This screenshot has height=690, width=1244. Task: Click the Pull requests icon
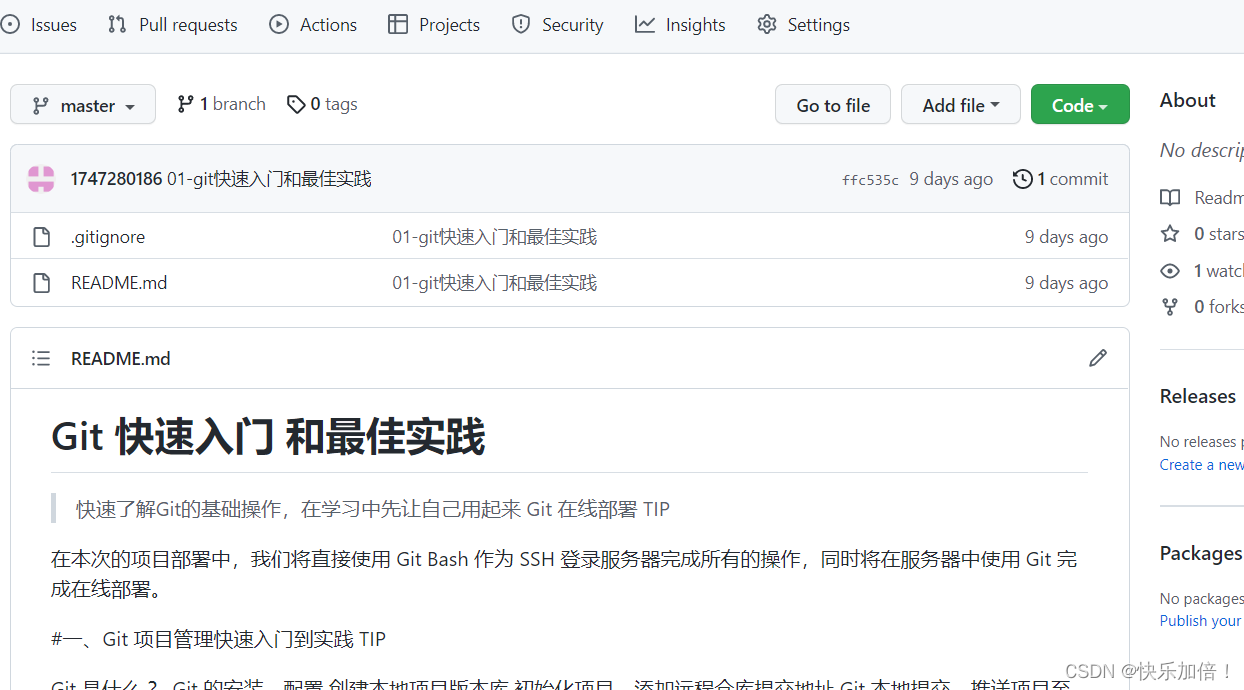point(117,25)
